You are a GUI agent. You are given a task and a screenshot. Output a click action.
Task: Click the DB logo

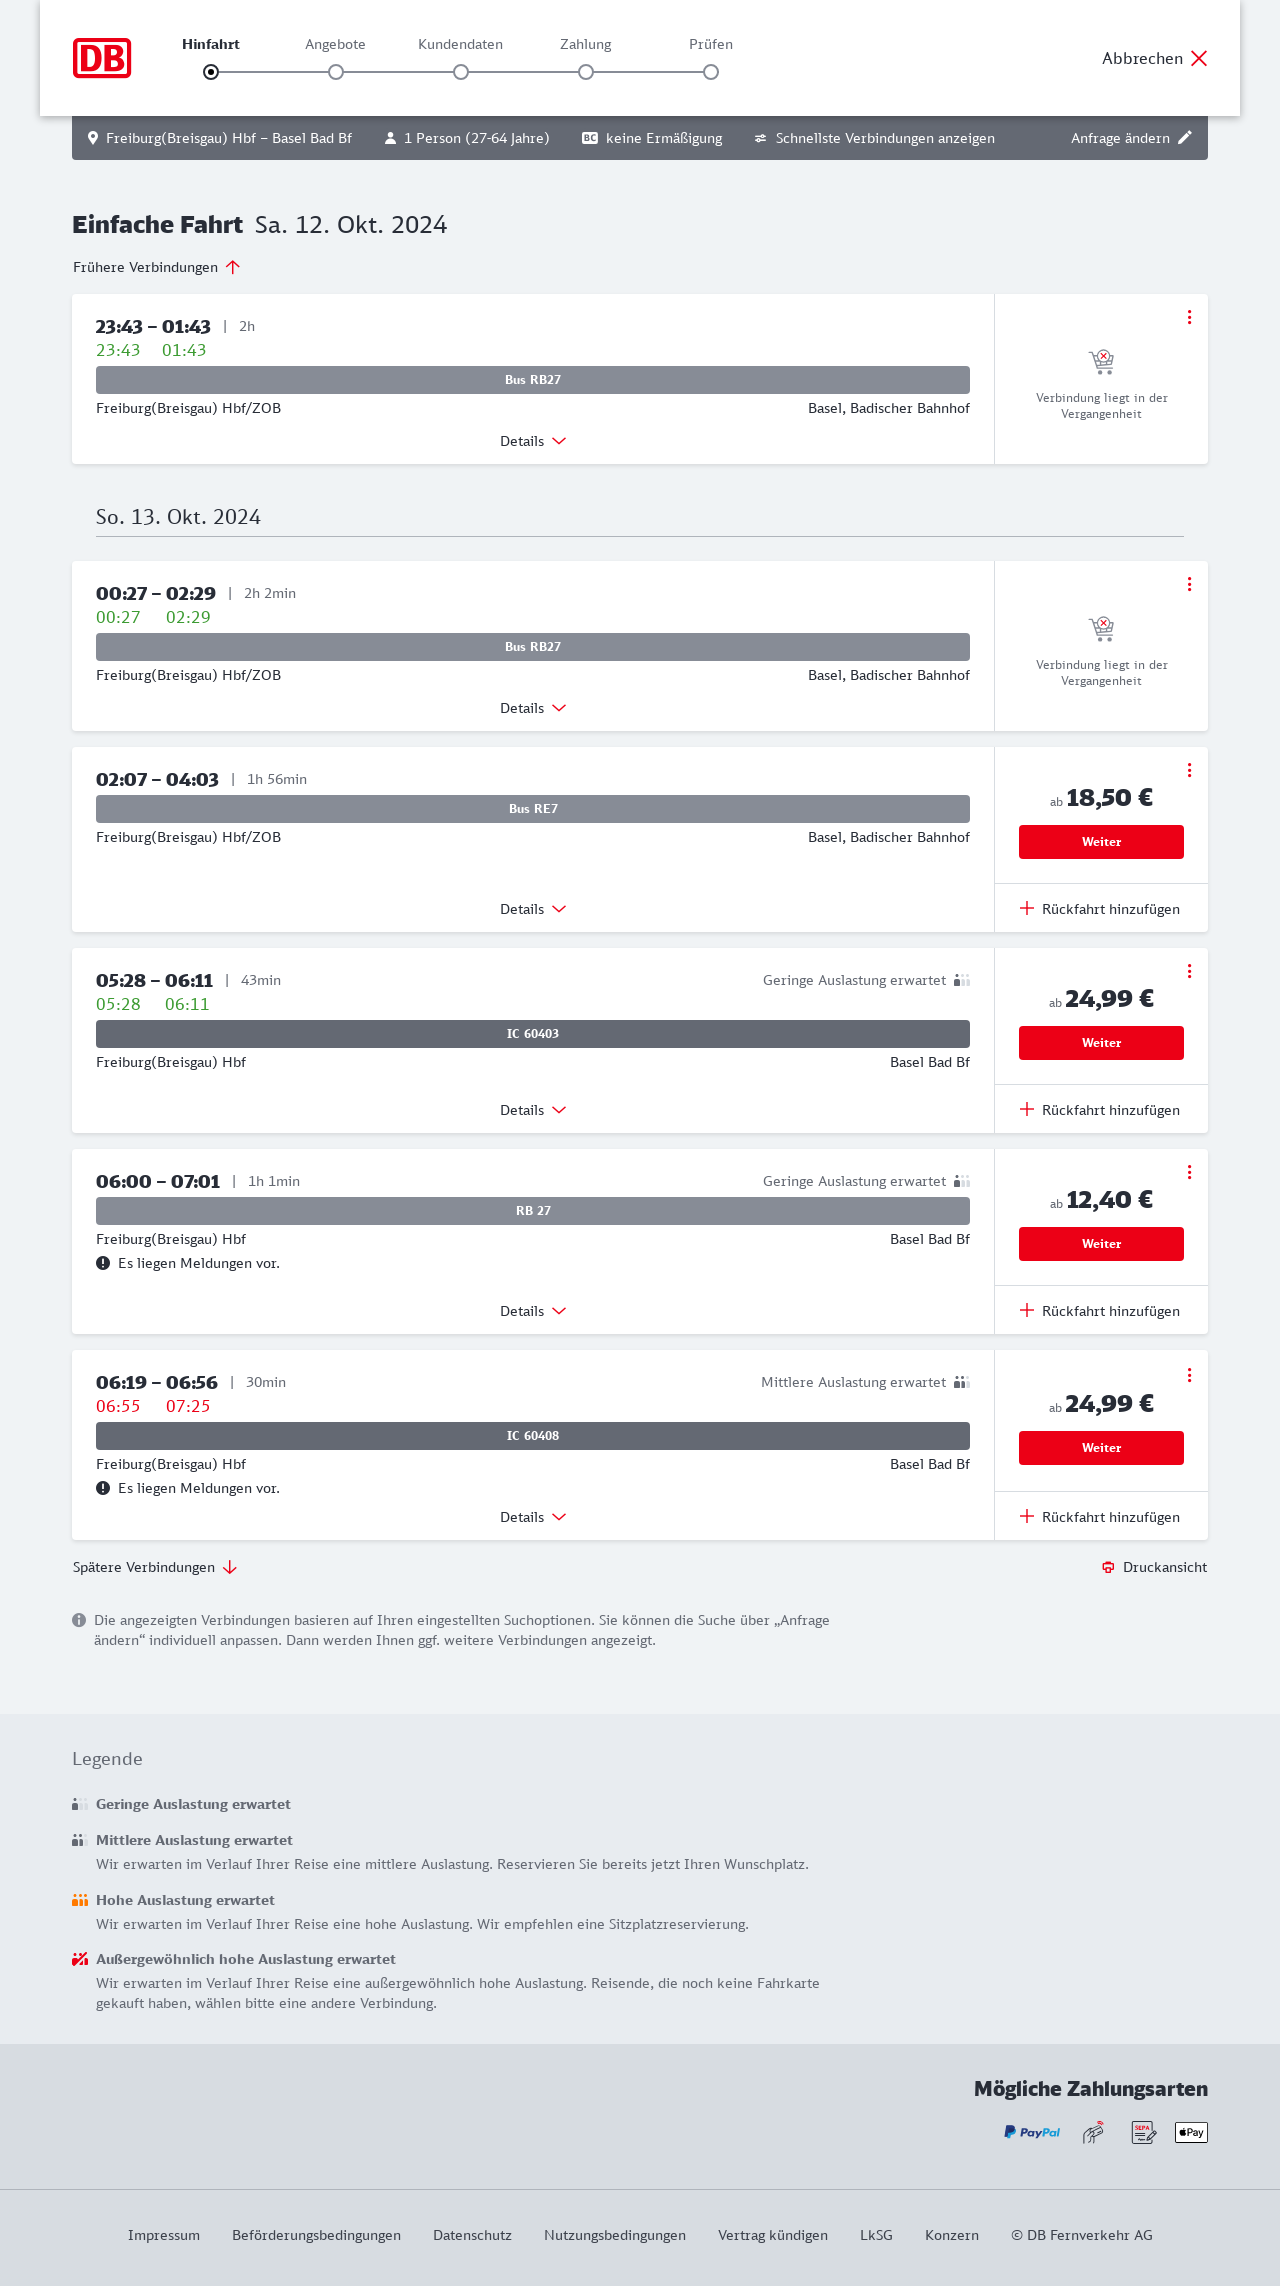(102, 58)
